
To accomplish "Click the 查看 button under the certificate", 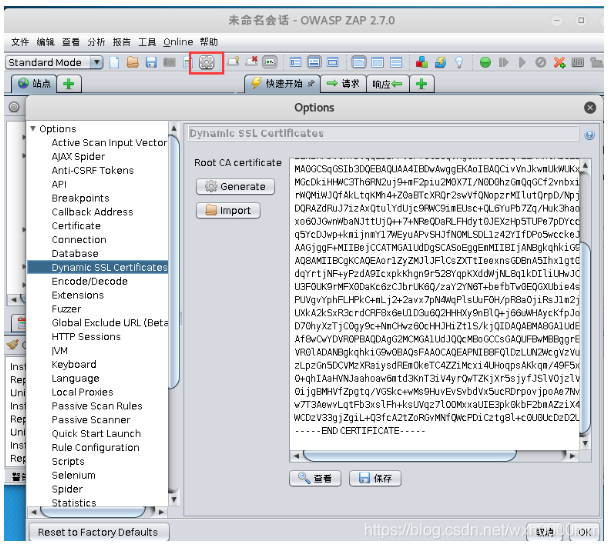I will click(x=315, y=478).
